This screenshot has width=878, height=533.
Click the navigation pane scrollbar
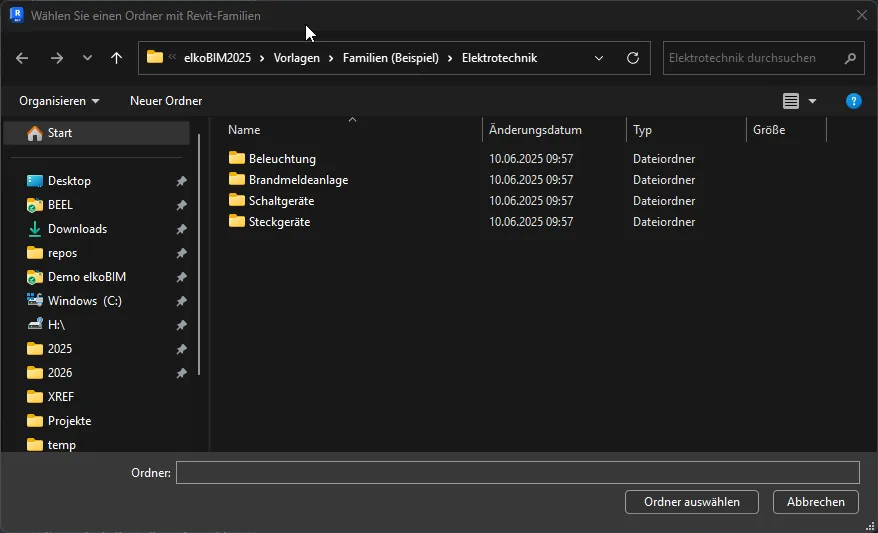199,255
